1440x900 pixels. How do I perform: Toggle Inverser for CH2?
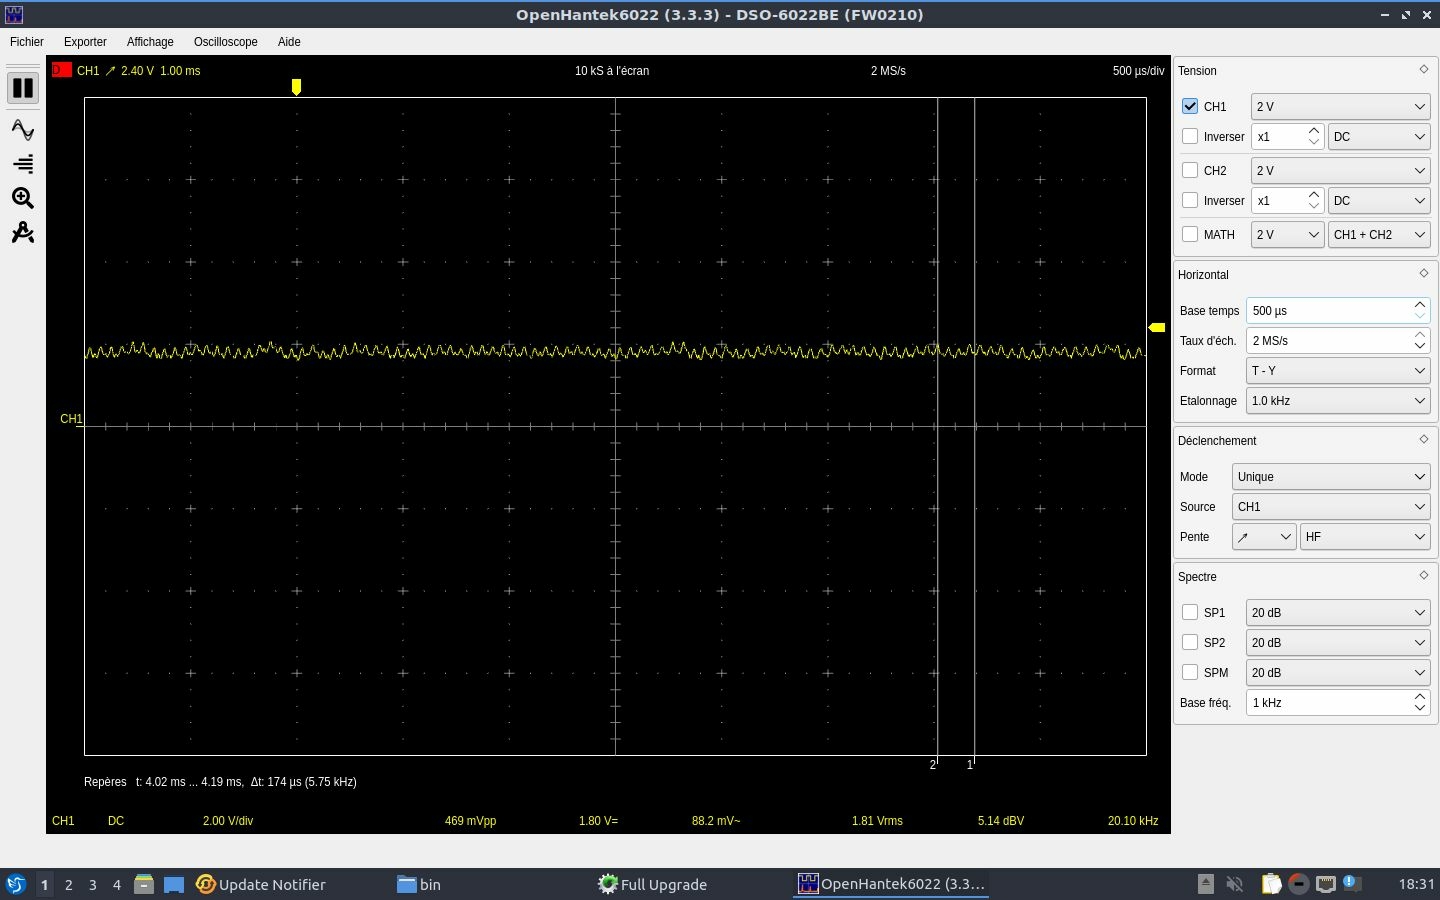pos(1190,200)
